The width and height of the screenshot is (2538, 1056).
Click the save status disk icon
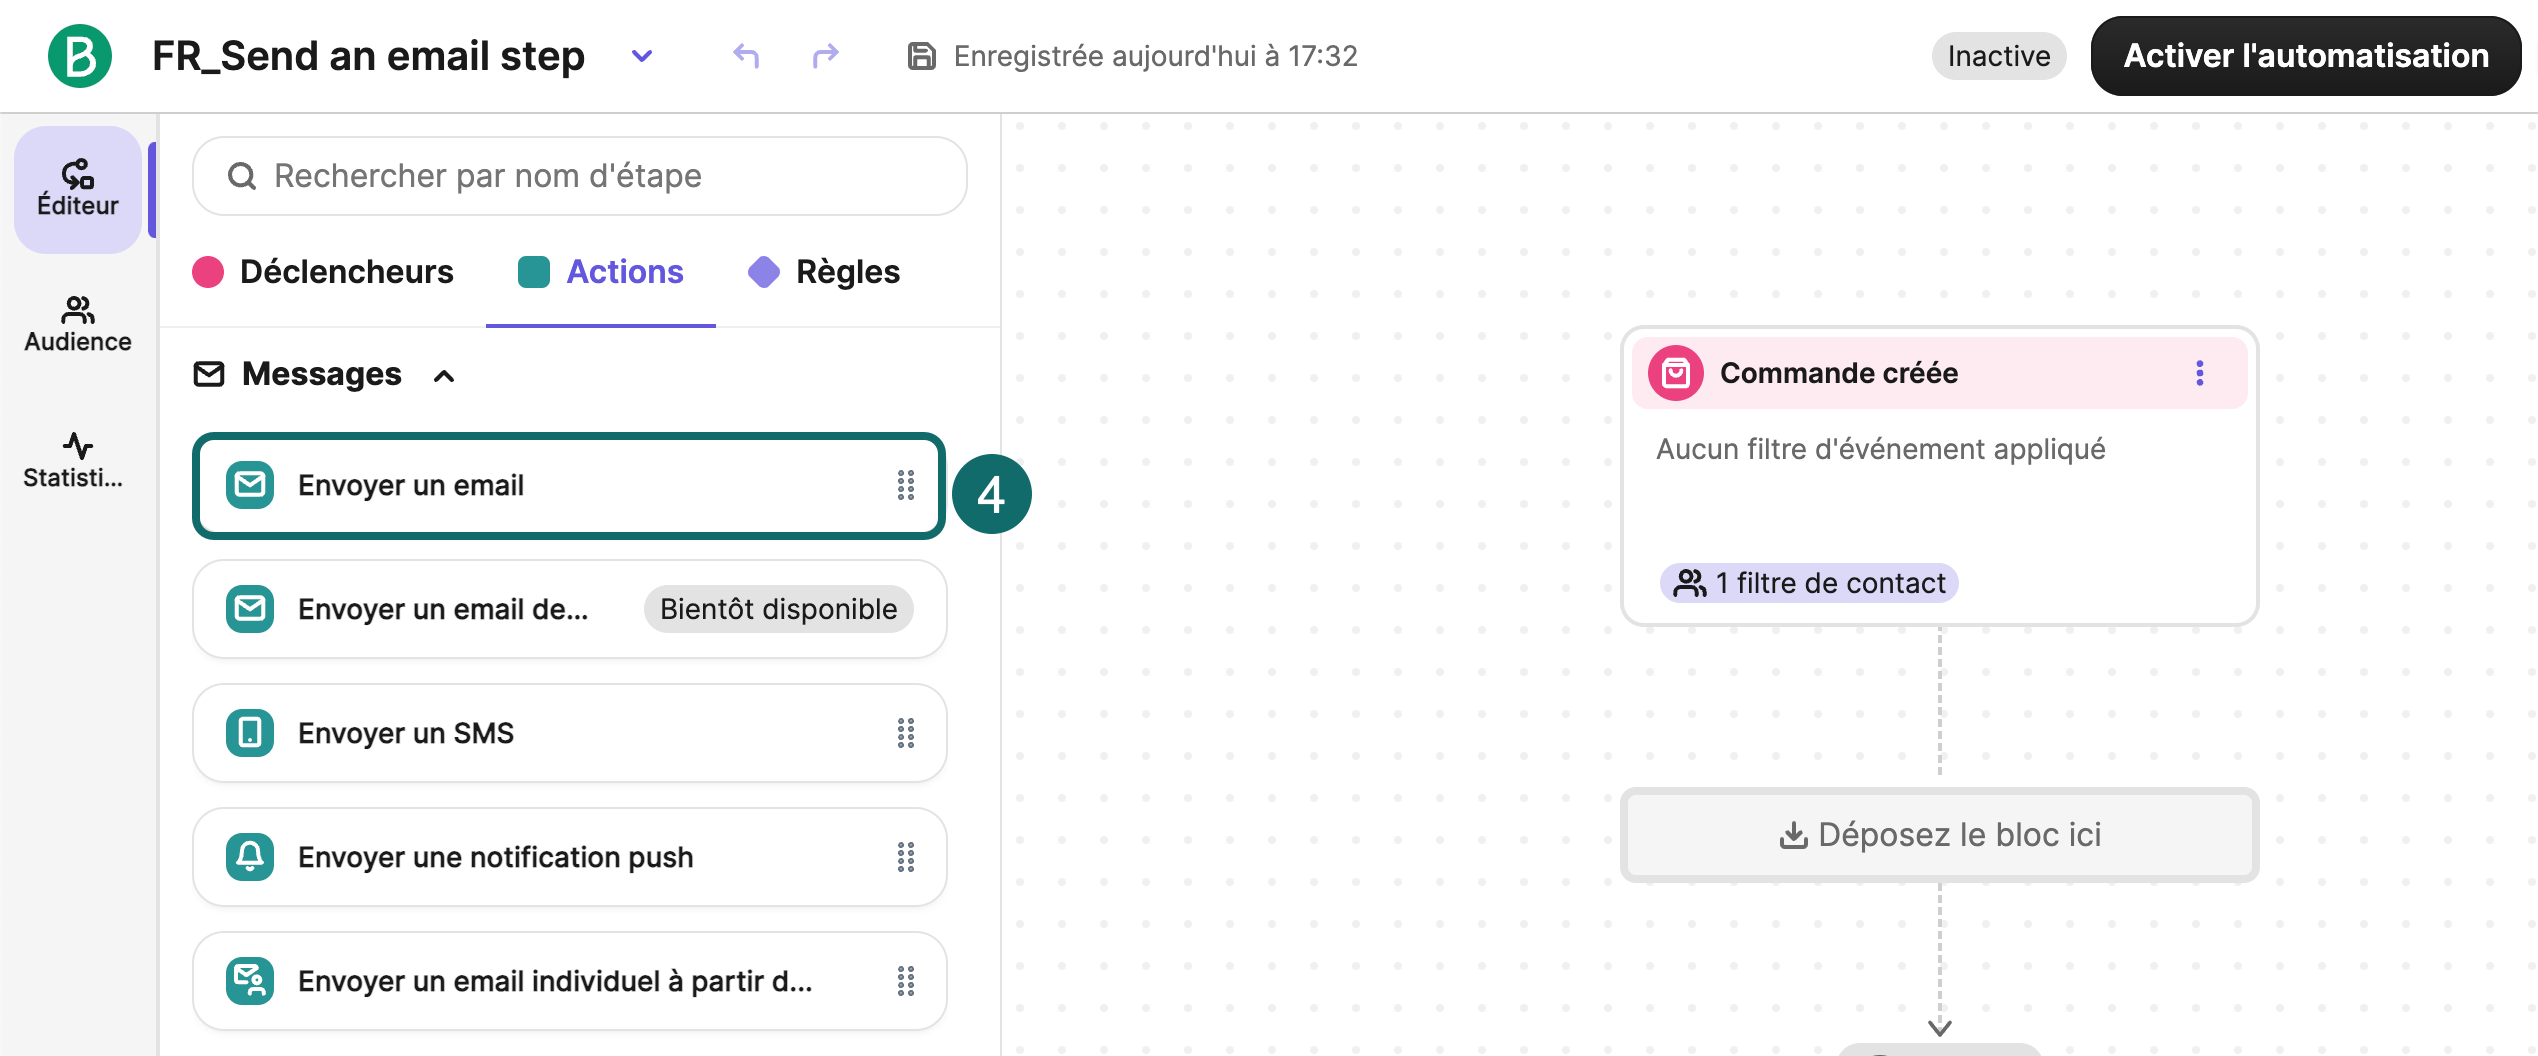[921, 56]
